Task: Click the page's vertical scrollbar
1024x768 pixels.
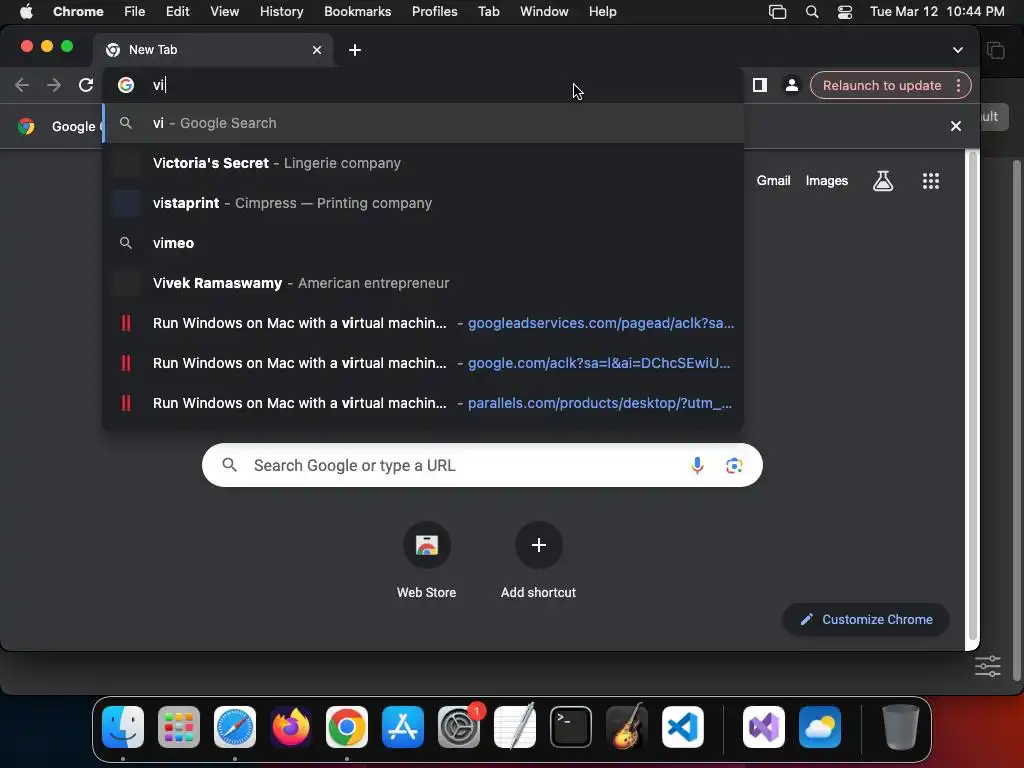Action: tap(972, 395)
